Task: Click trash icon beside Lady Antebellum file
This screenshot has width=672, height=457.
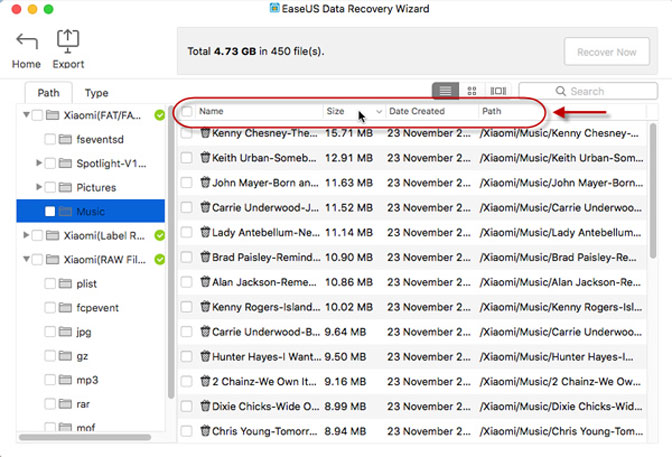Action: [x=205, y=232]
